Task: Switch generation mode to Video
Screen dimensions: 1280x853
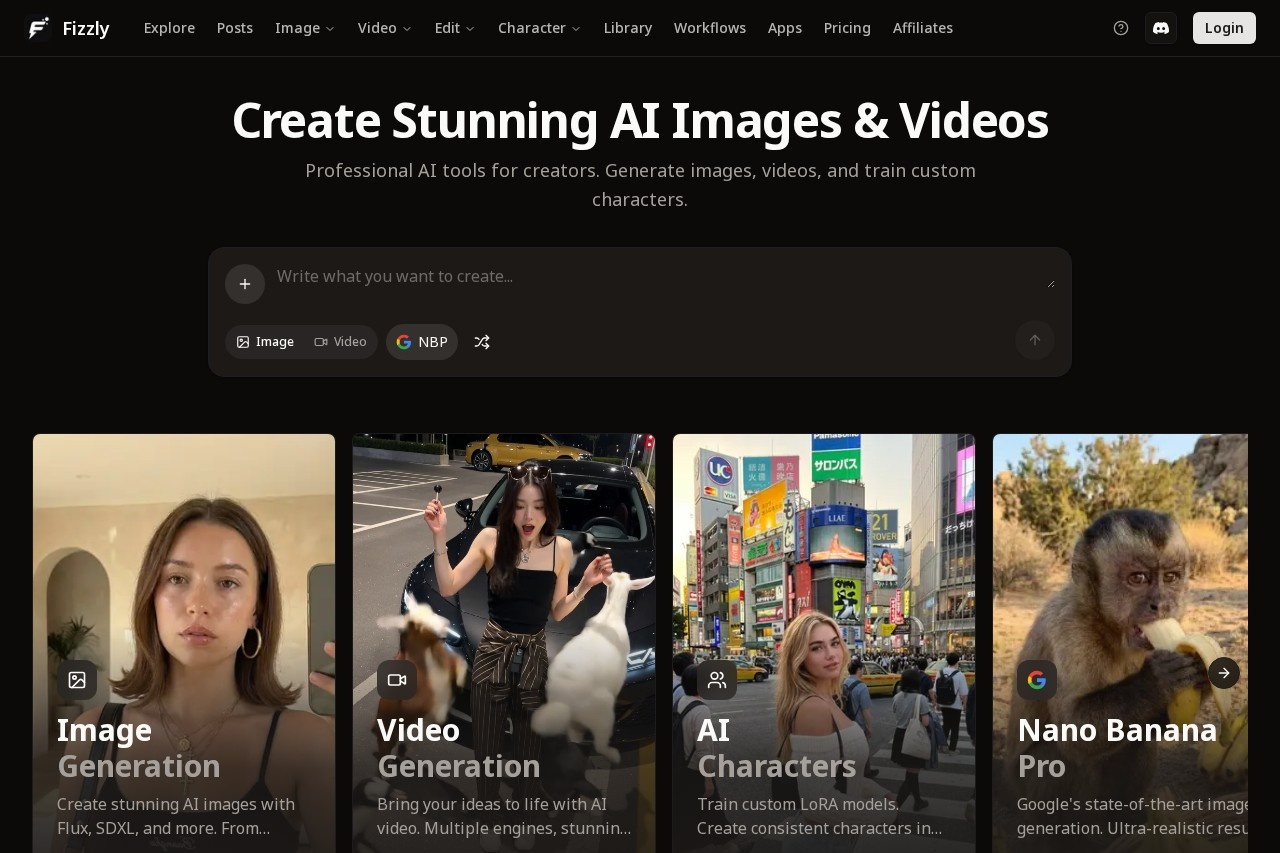Action: pos(341,342)
